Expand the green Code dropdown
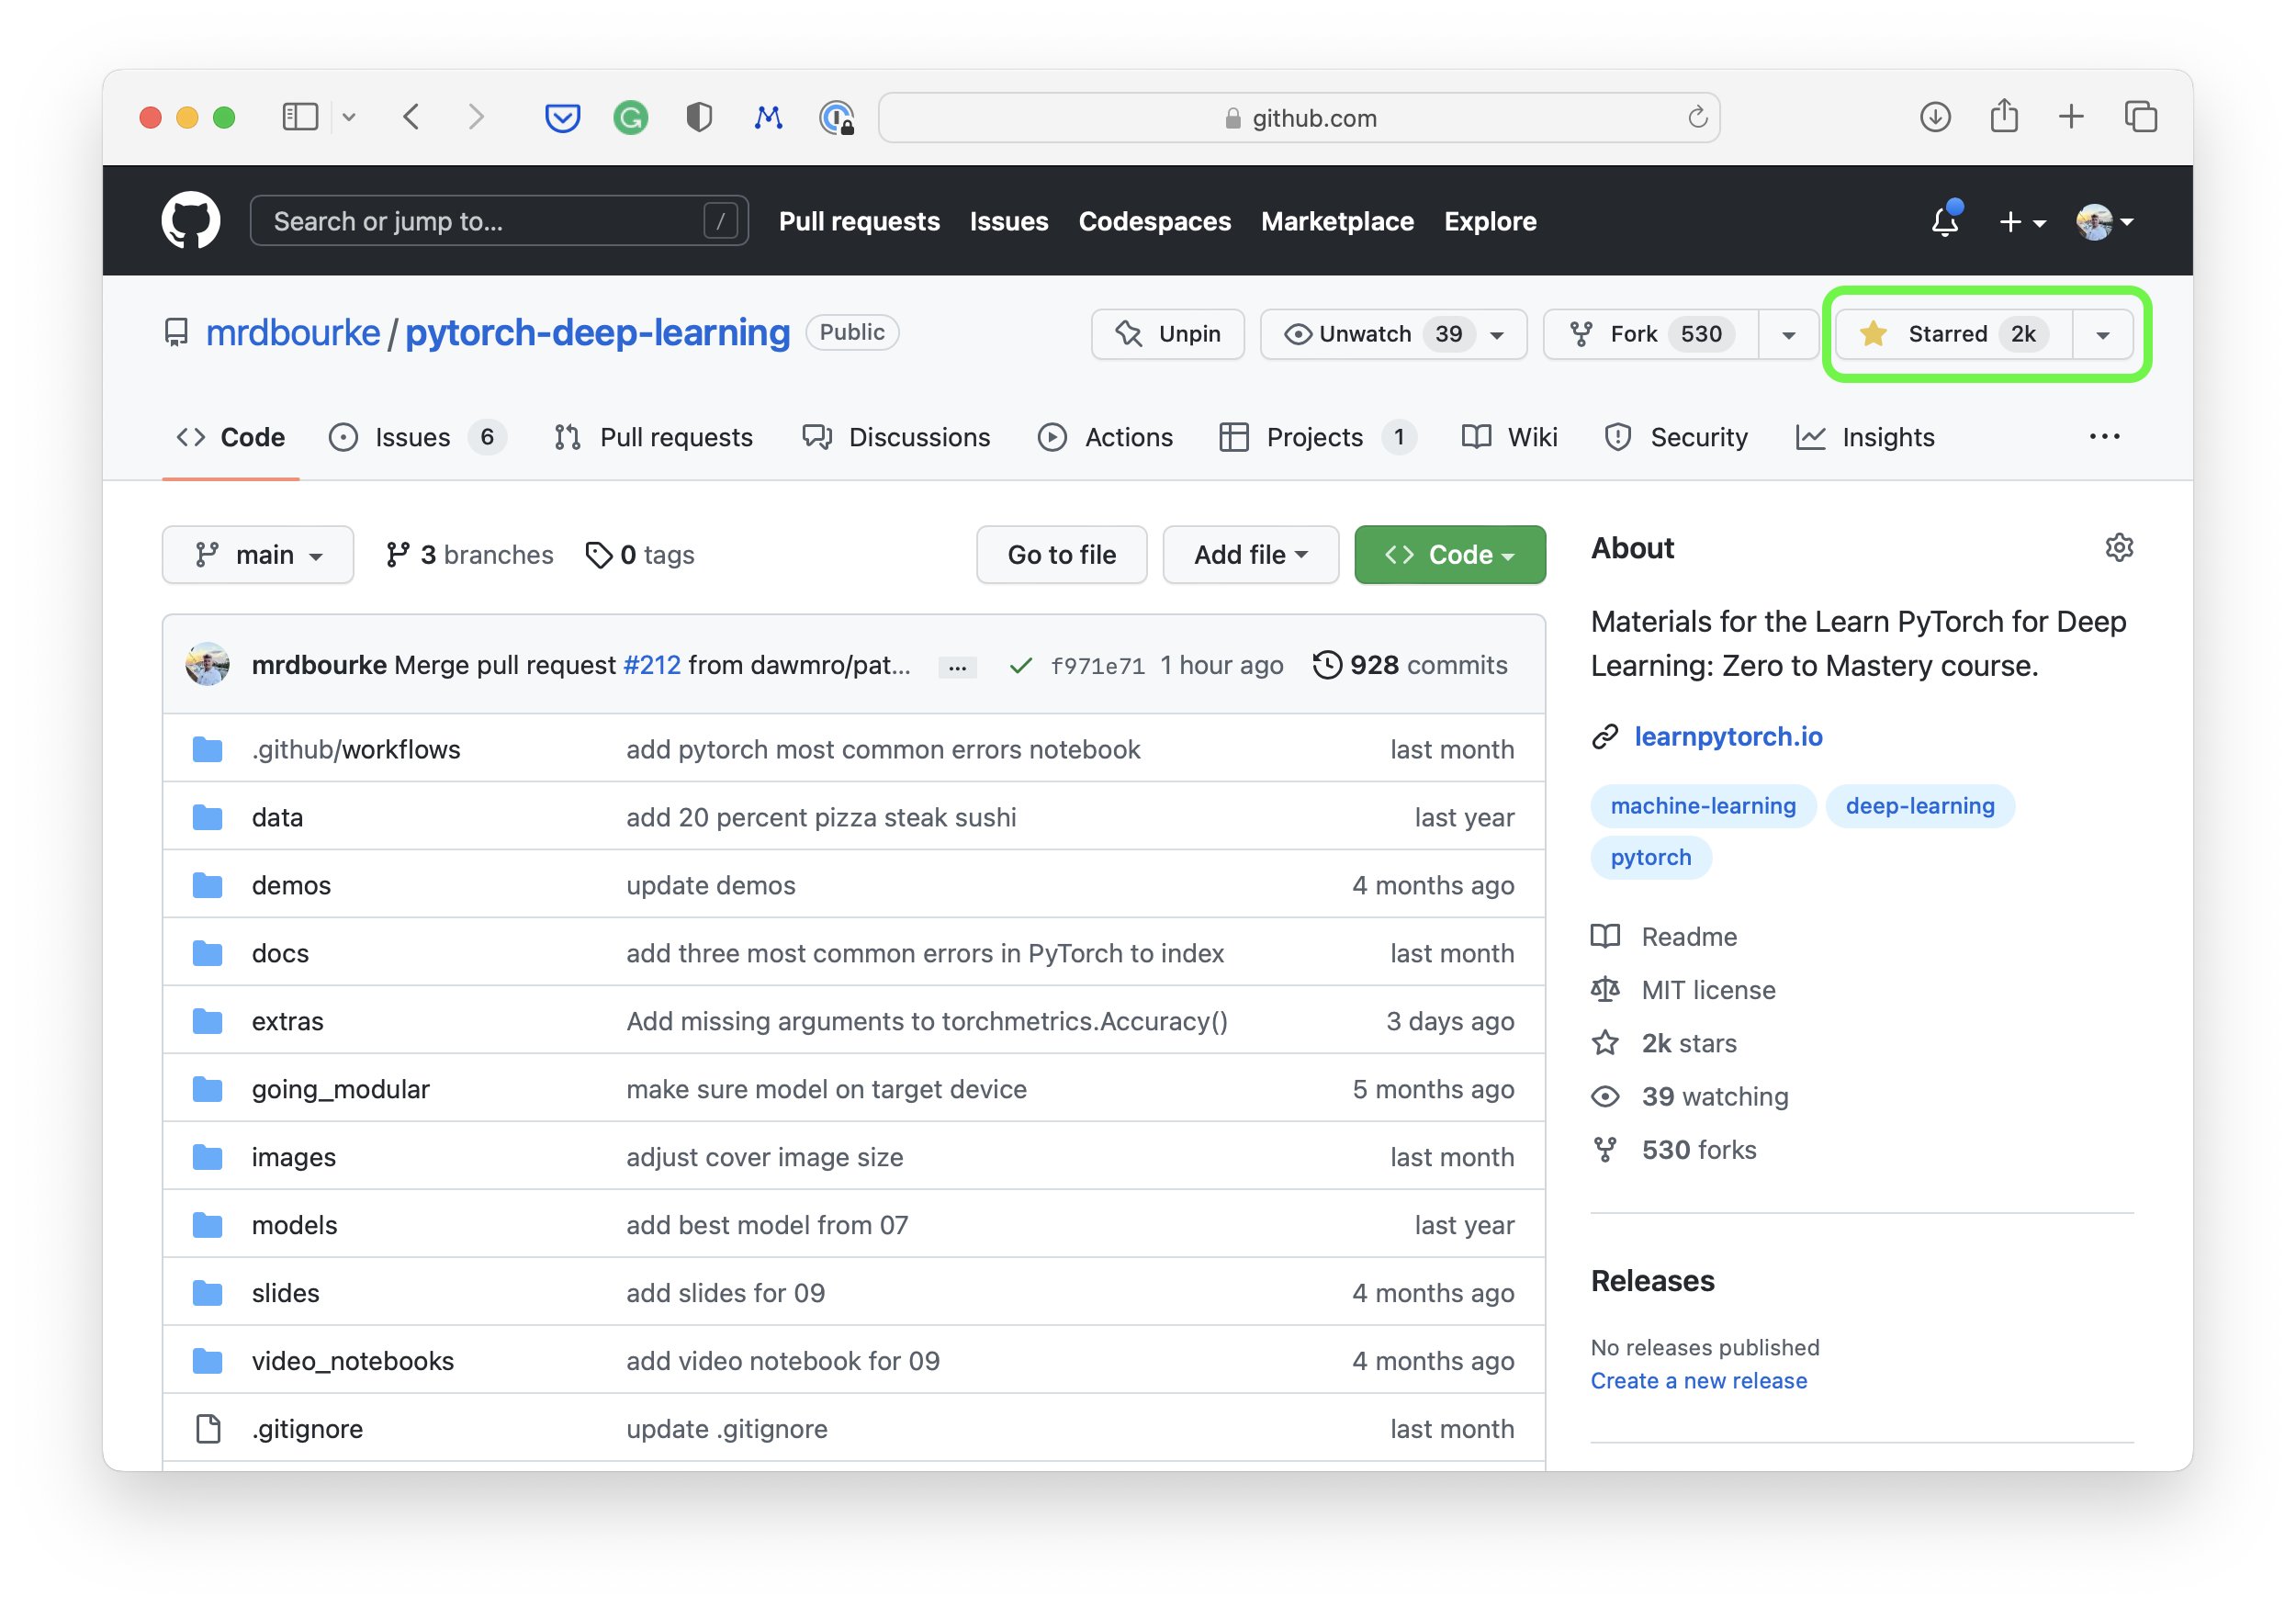 [x=1449, y=555]
